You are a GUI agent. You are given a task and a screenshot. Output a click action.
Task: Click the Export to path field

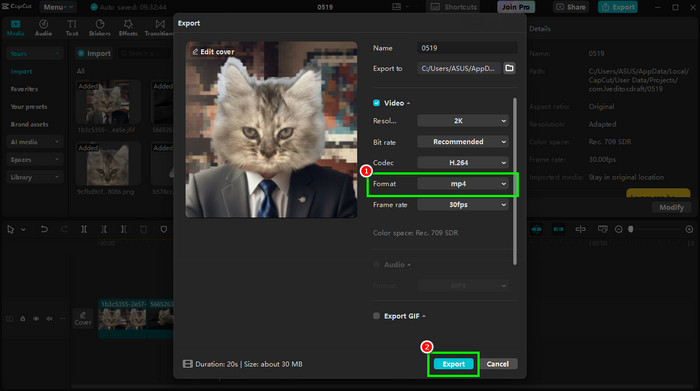click(x=458, y=68)
